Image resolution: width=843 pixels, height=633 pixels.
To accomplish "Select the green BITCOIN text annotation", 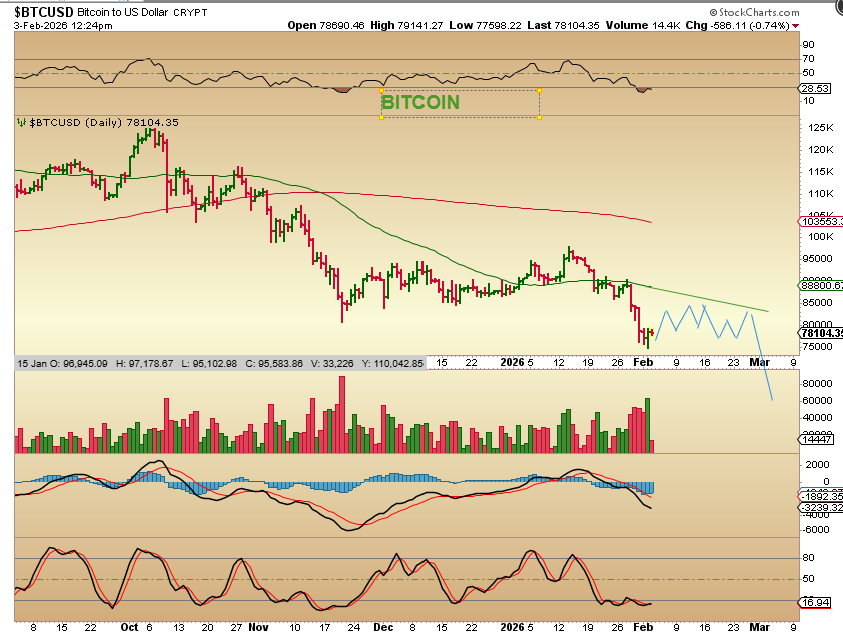I will 420,102.
